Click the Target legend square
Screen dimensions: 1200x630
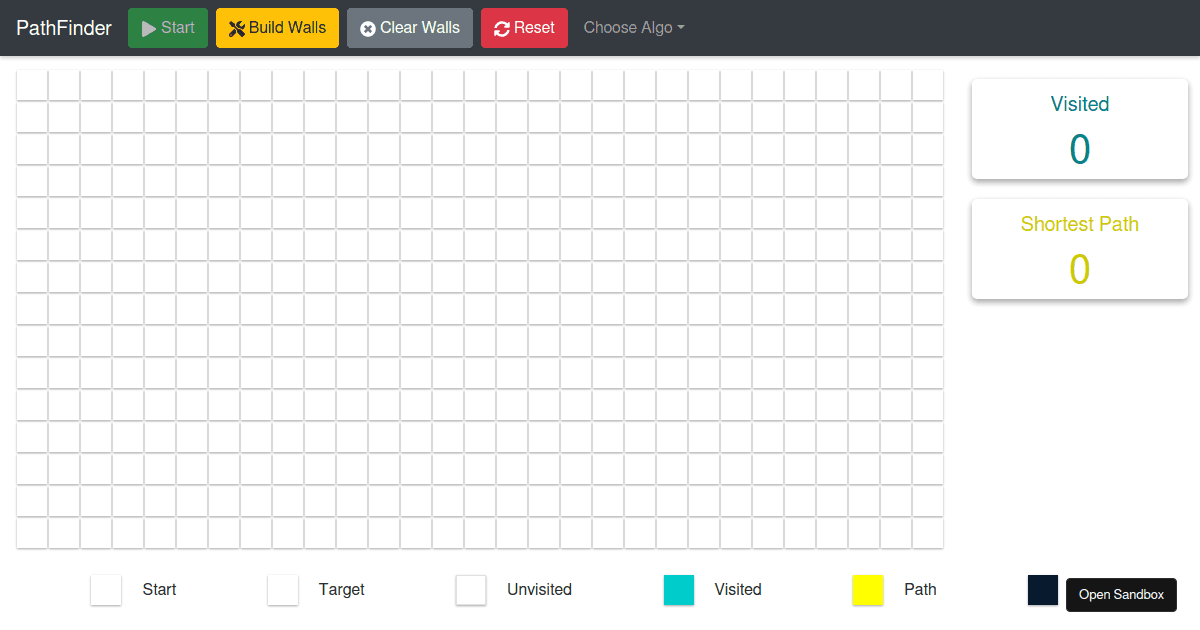(283, 590)
